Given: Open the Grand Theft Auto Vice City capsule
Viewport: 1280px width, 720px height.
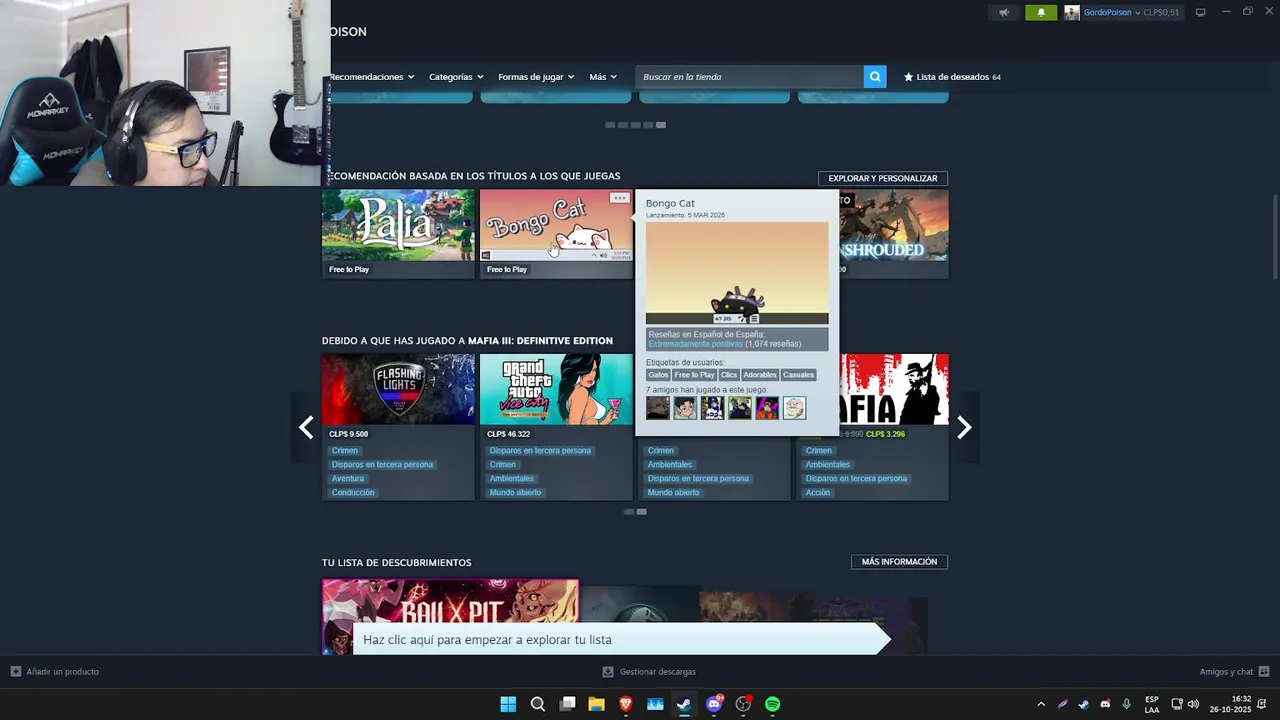Looking at the screenshot, I should [x=556, y=389].
